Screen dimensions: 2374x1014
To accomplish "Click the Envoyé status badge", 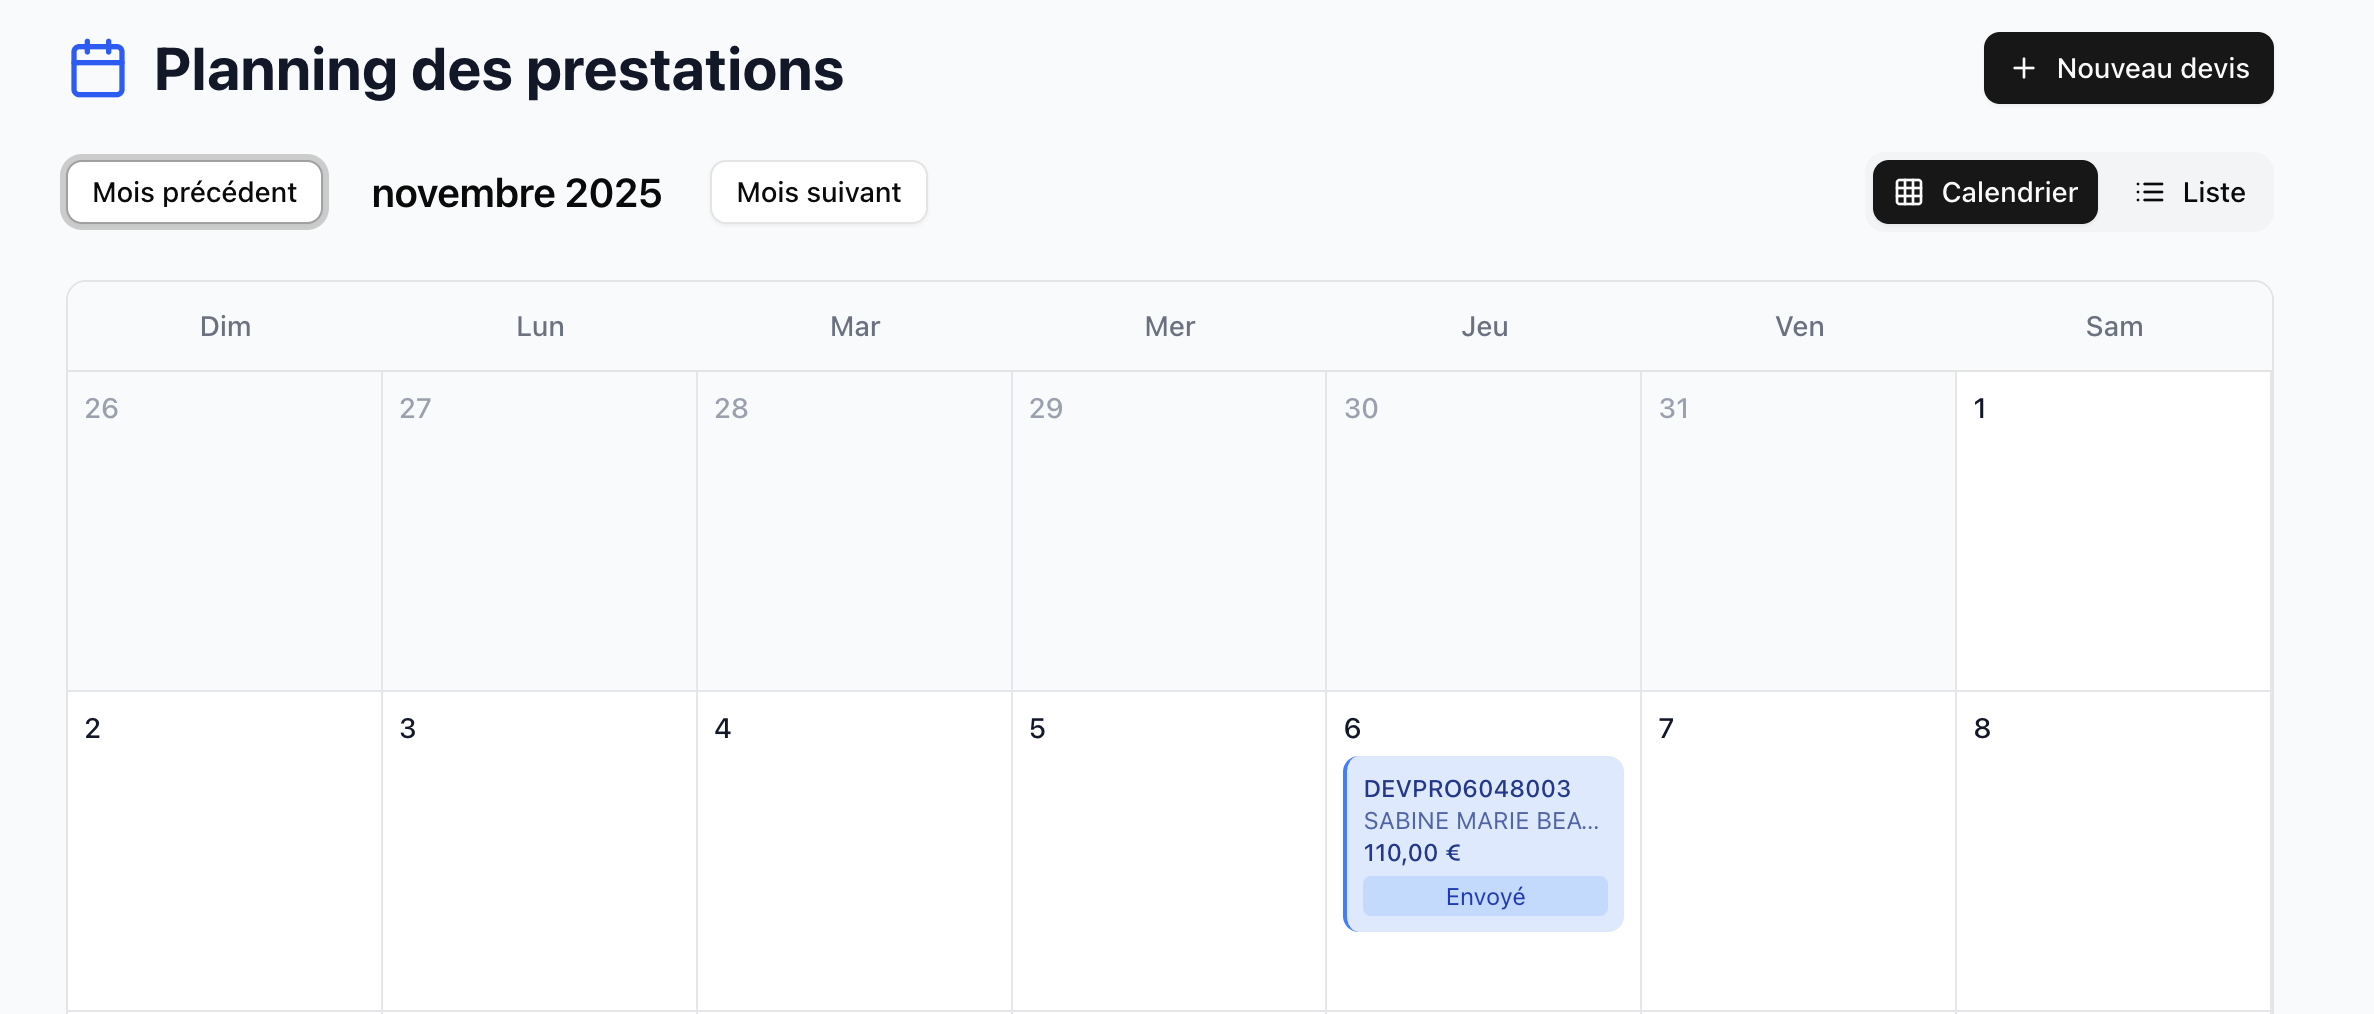I will pyautogui.click(x=1485, y=897).
